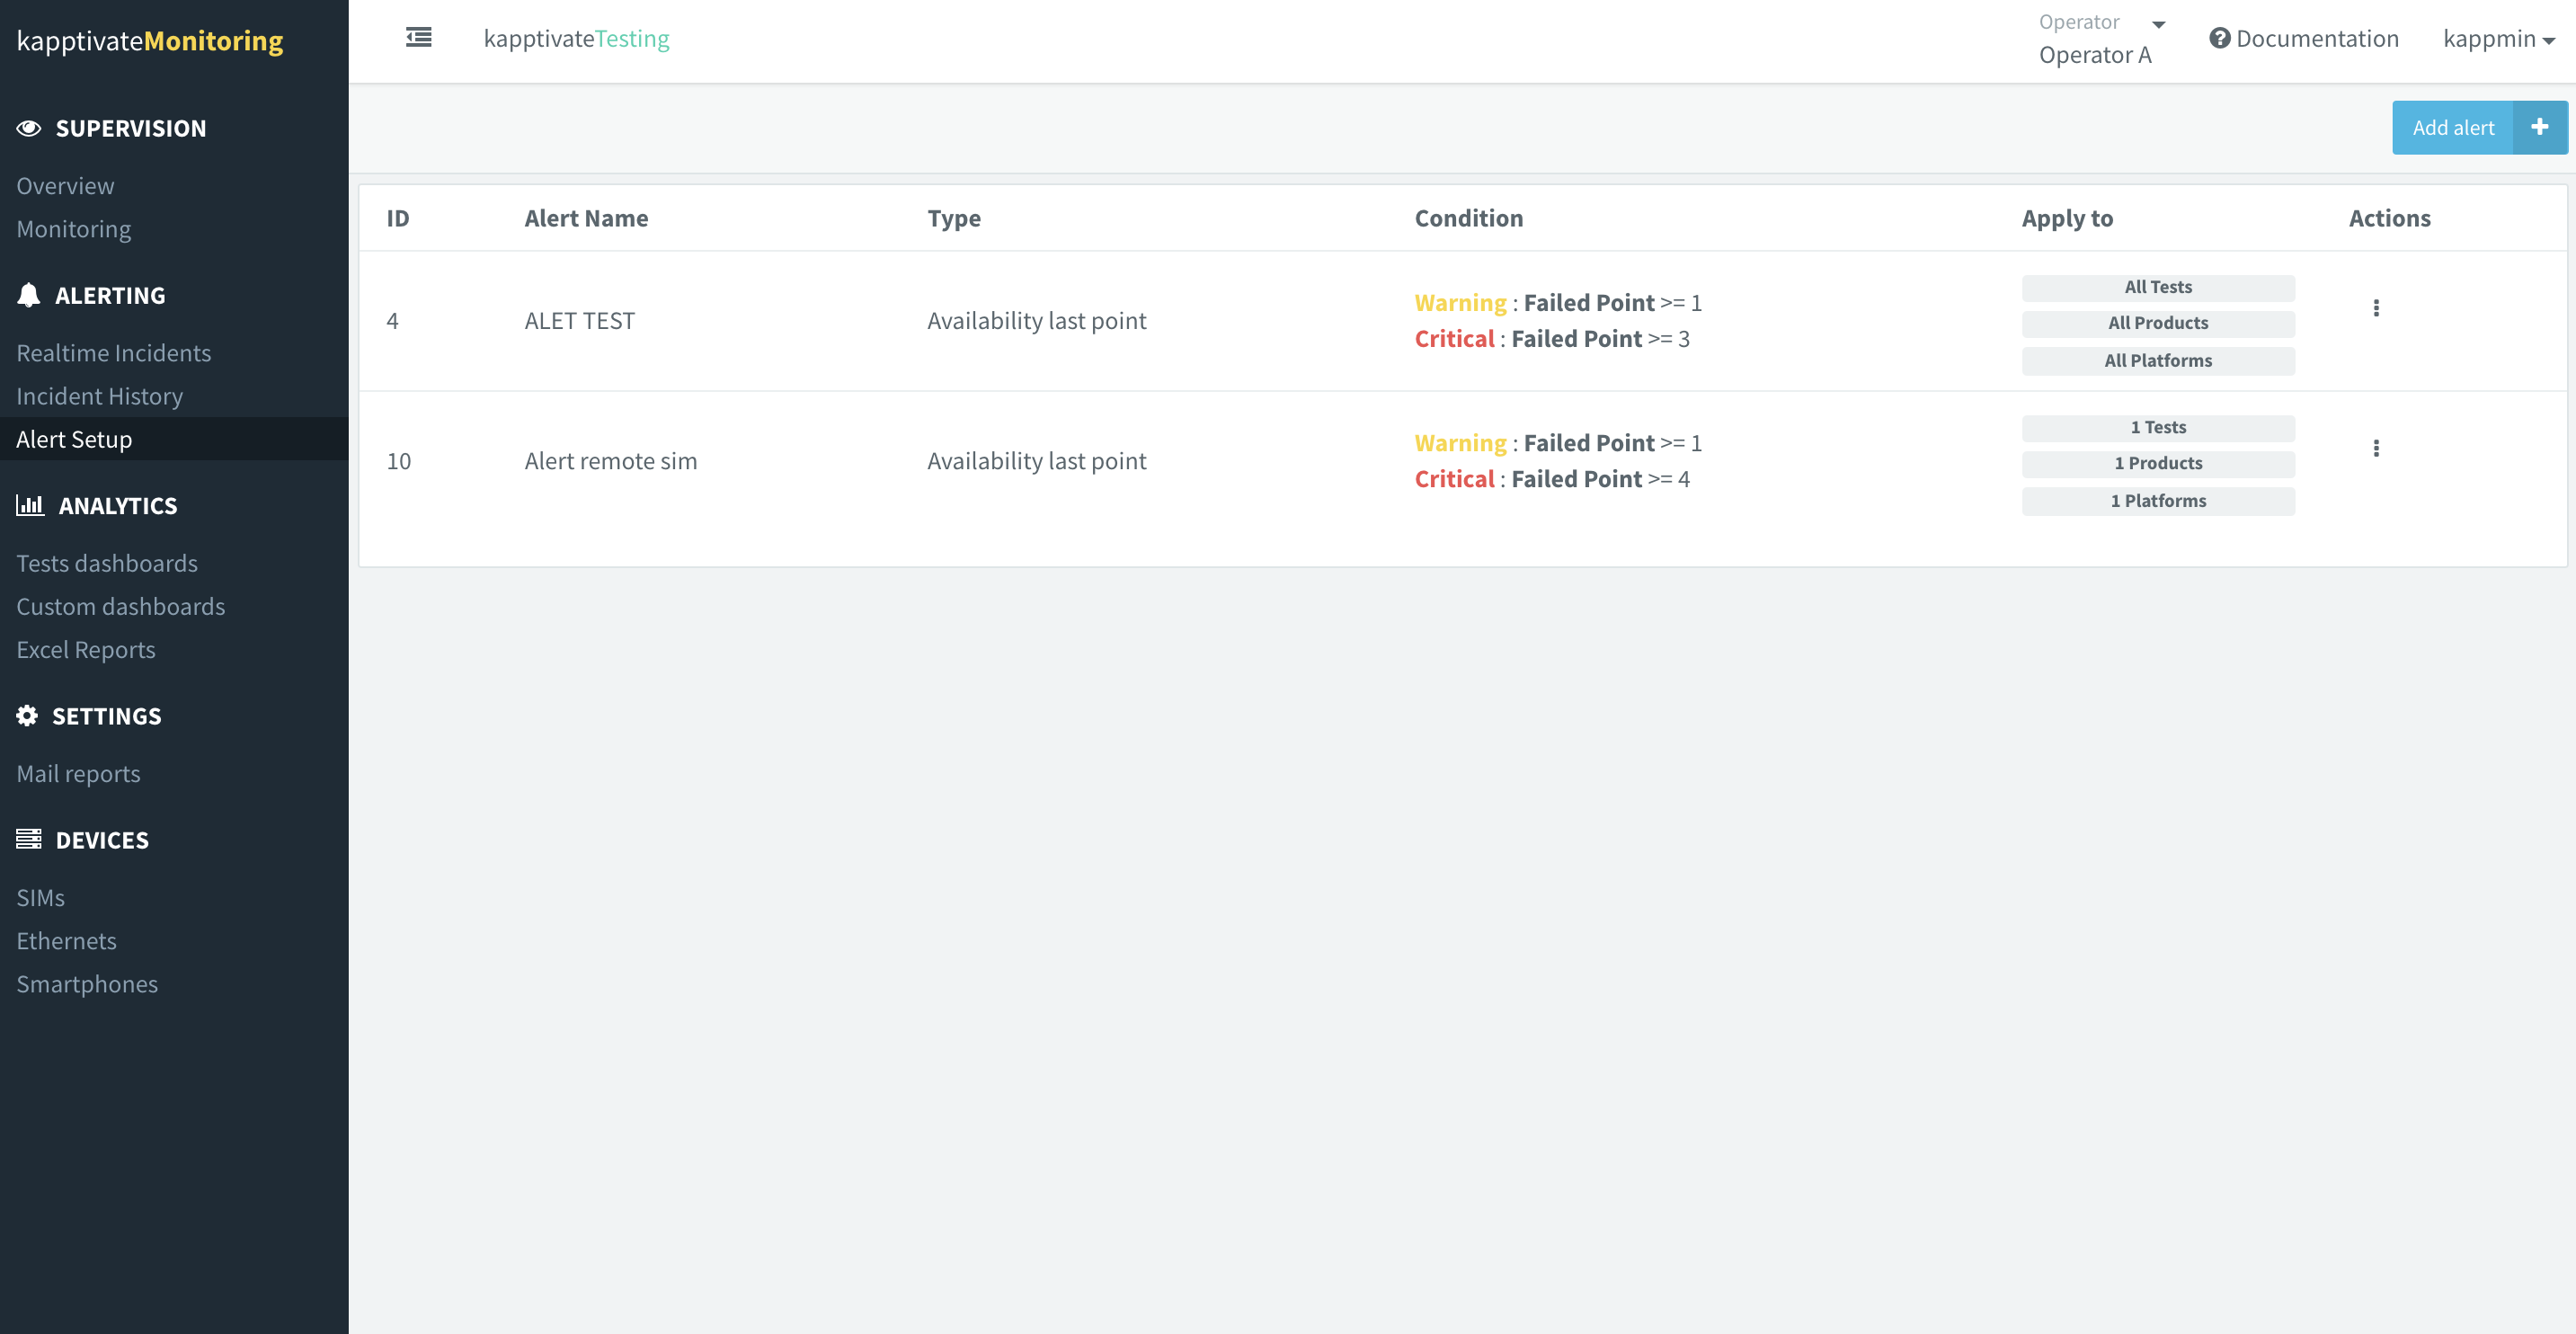Click the All Platforms tag badge
This screenshot has height=1334, width=2576.
[x=2157, y=360]
